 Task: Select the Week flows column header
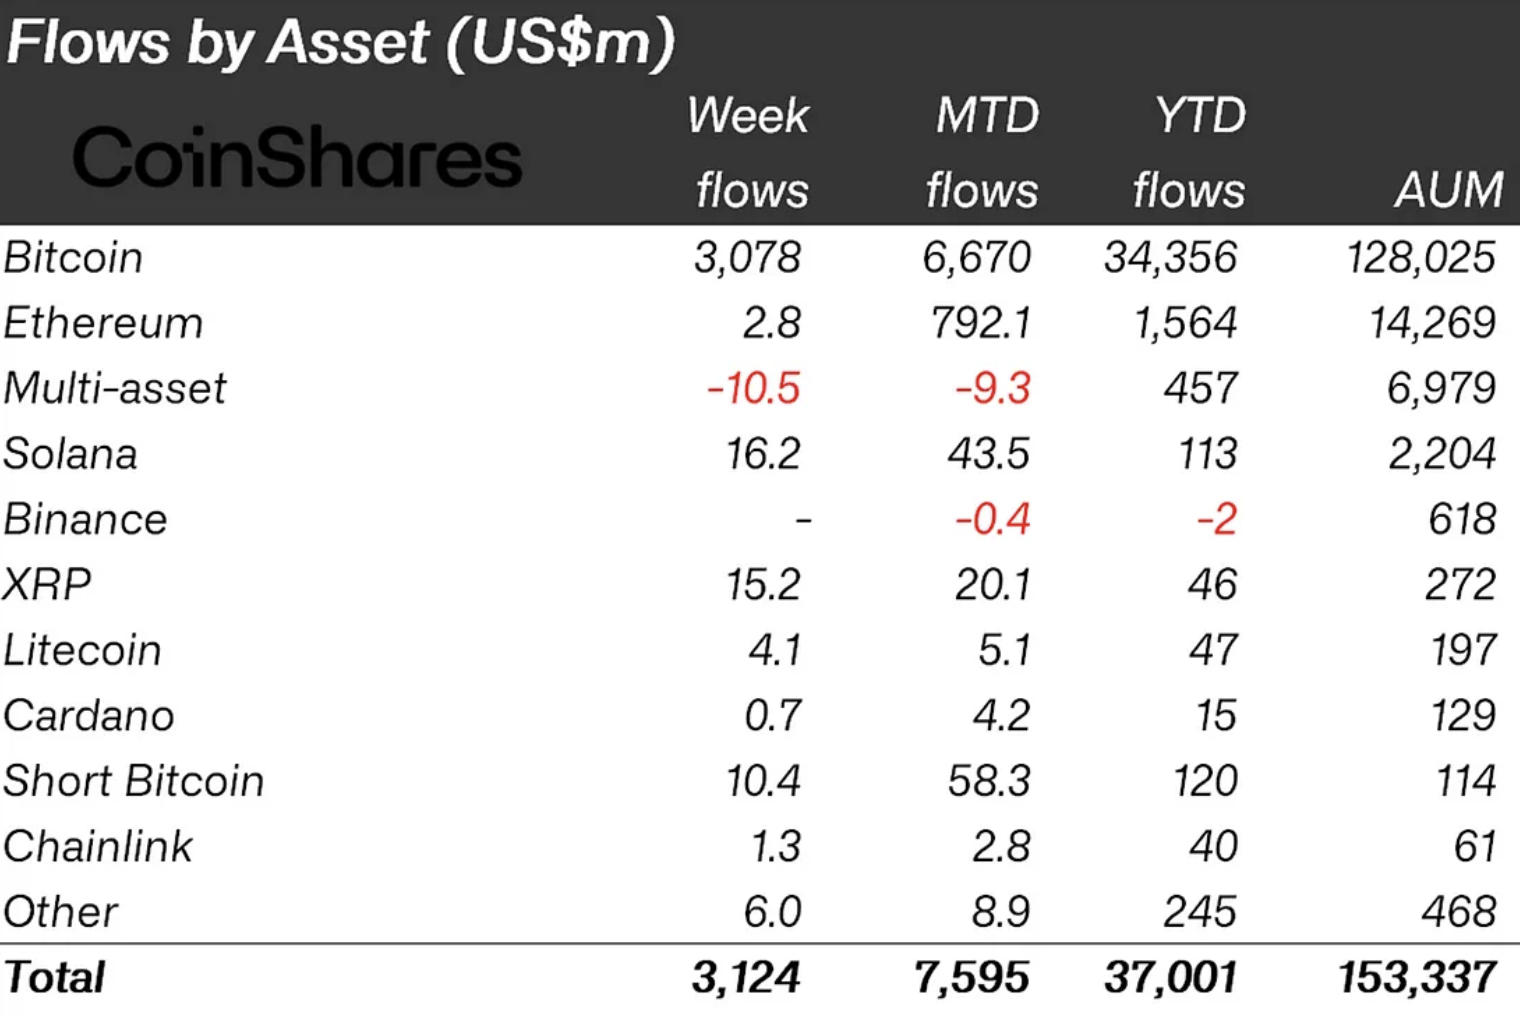pyautogui.click(x=749, y=152)
